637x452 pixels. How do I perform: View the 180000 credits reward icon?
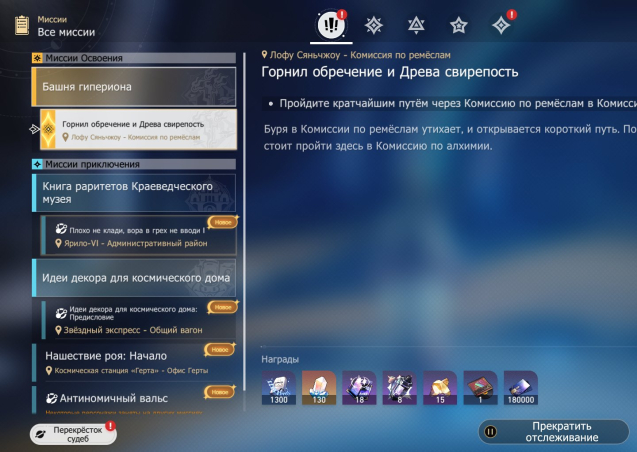(x=520, y=388)
